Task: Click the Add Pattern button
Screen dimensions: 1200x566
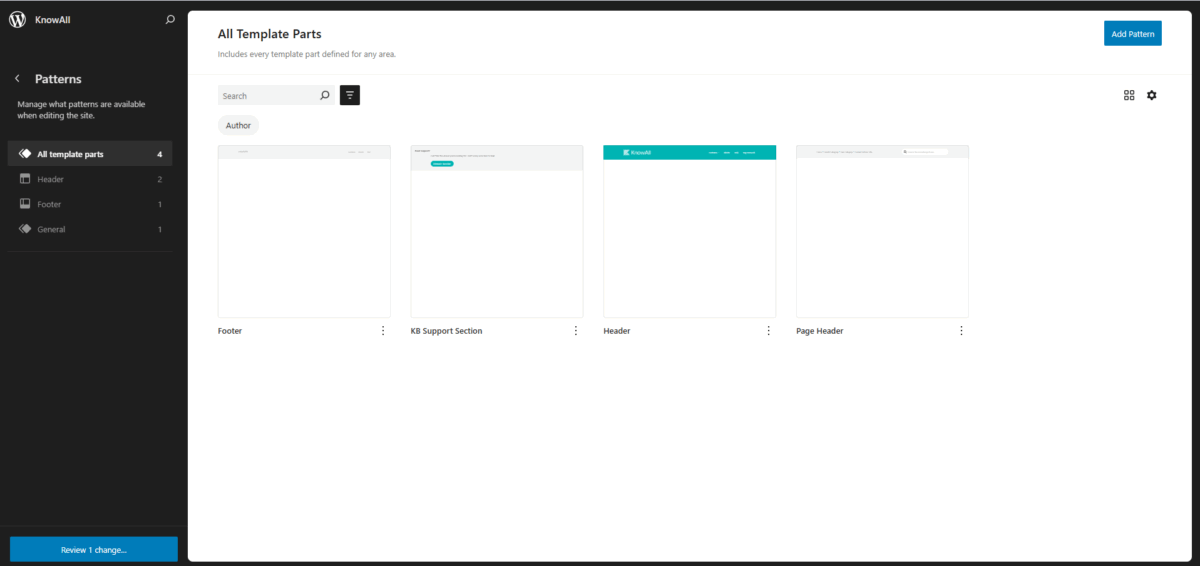Action: (x=1133, y=34)
